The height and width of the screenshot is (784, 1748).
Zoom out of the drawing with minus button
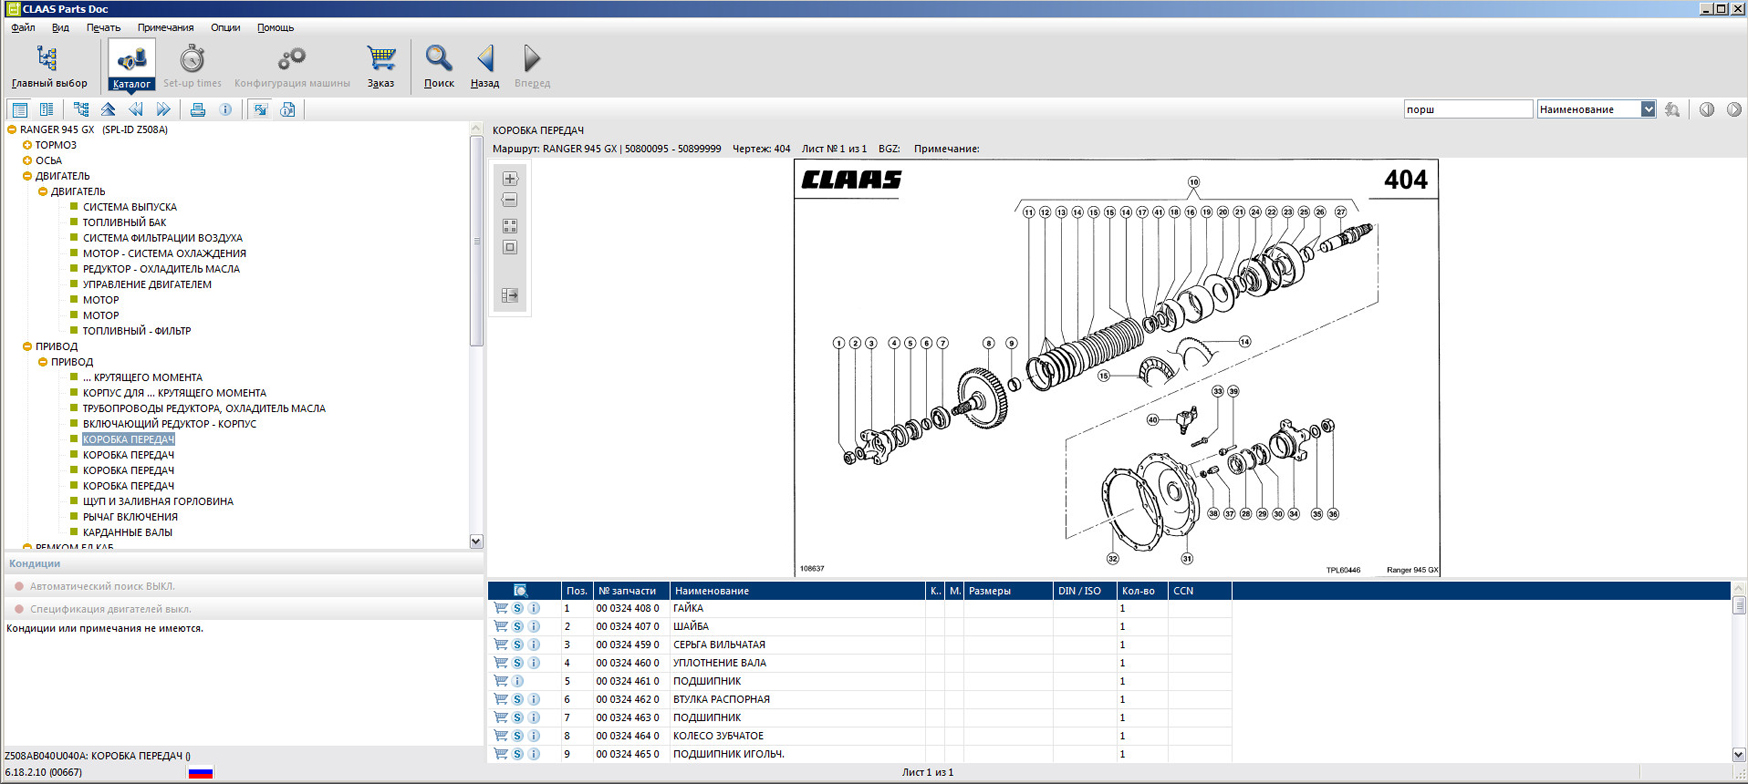click(510, 200)
